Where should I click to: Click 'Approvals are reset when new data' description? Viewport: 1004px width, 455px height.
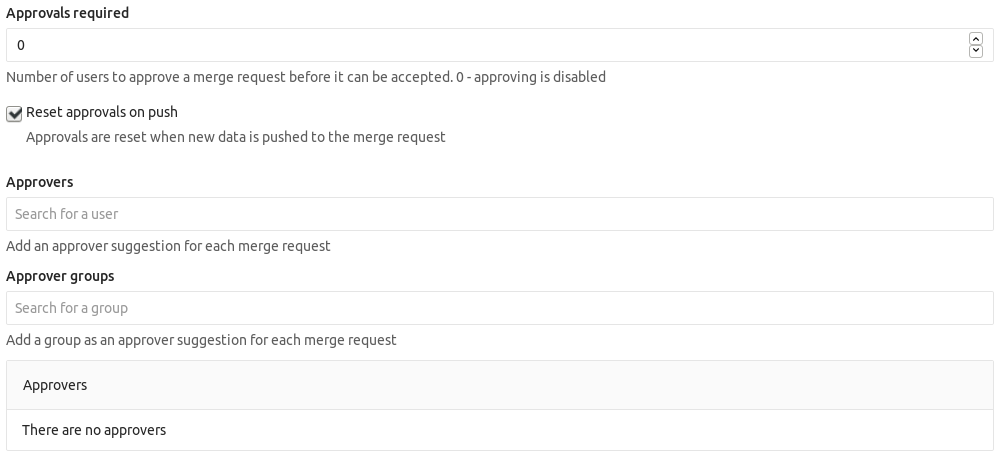[236, 137]
